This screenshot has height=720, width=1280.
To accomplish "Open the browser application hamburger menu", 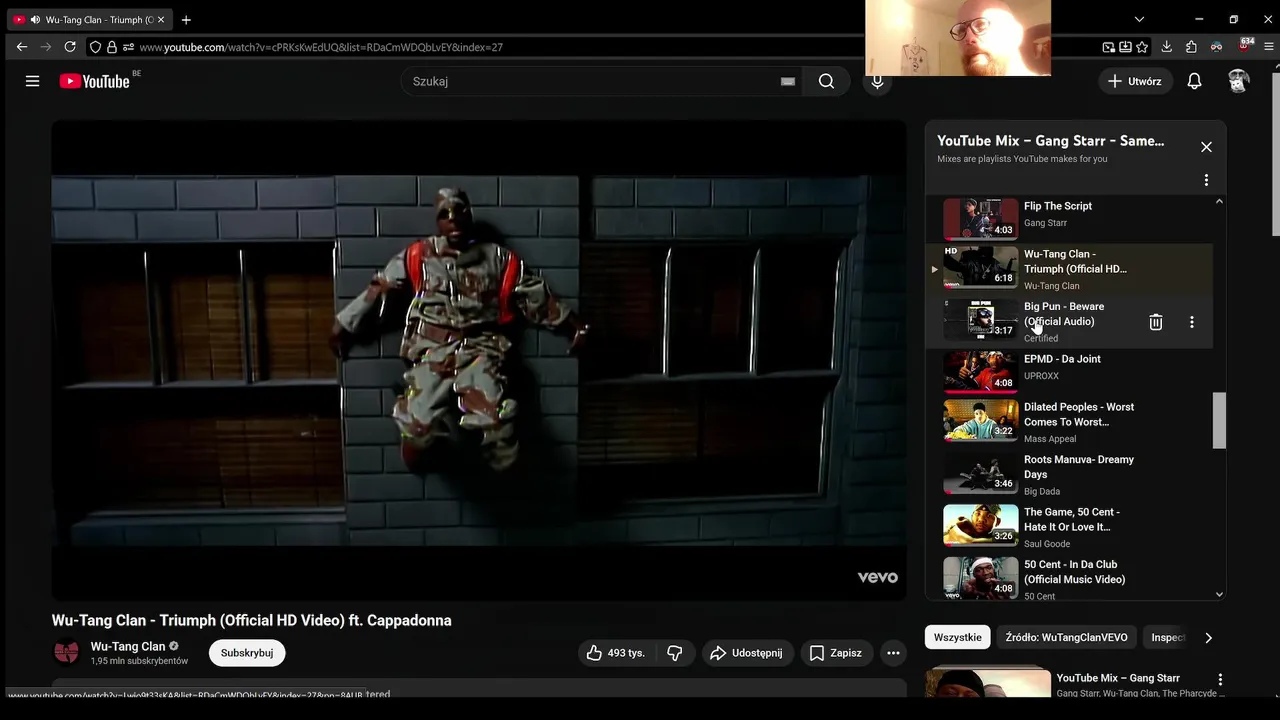I will (x=1269, y=47).
